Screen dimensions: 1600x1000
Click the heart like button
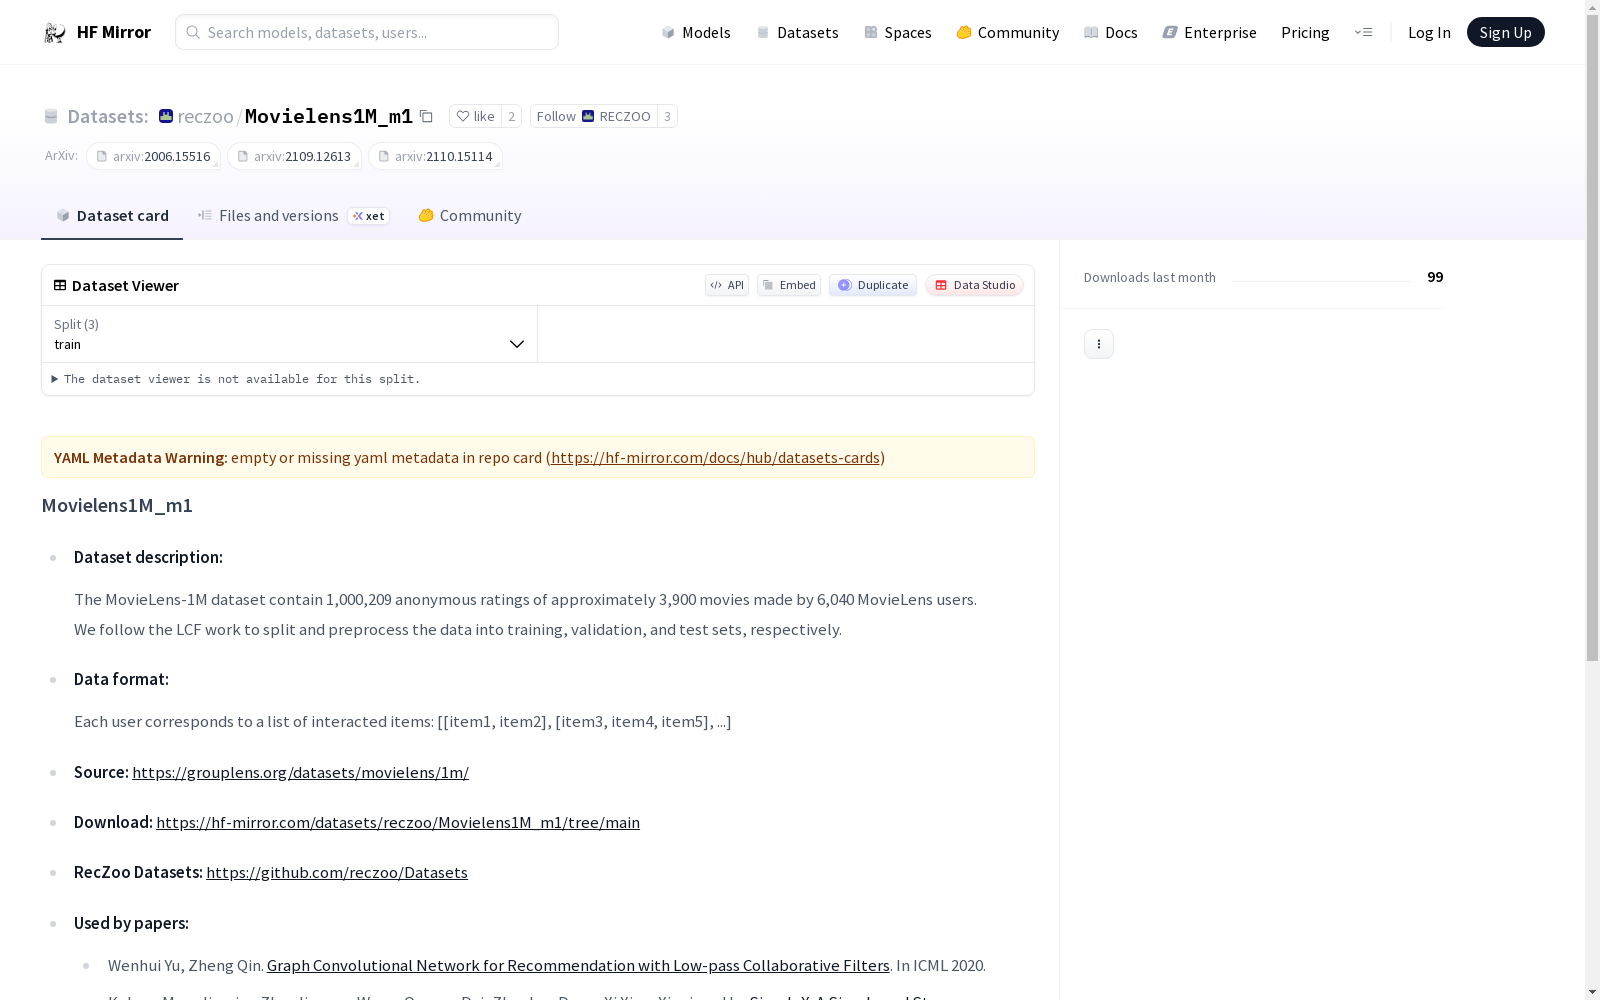click(x=475, y=116)
